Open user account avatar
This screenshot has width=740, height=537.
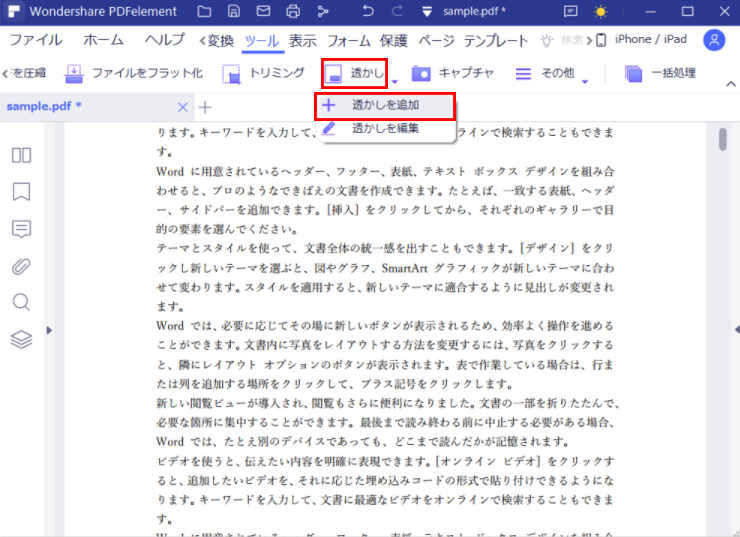[x=714, y=40]
